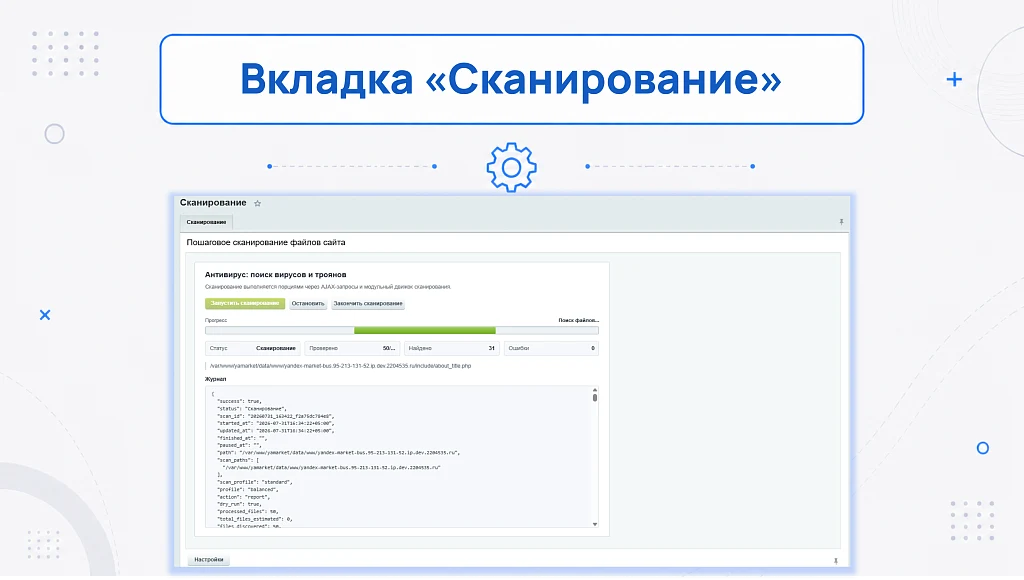Click the current file path about_title.php
The height and width of the screenshot is (580, 1024).
340,366
